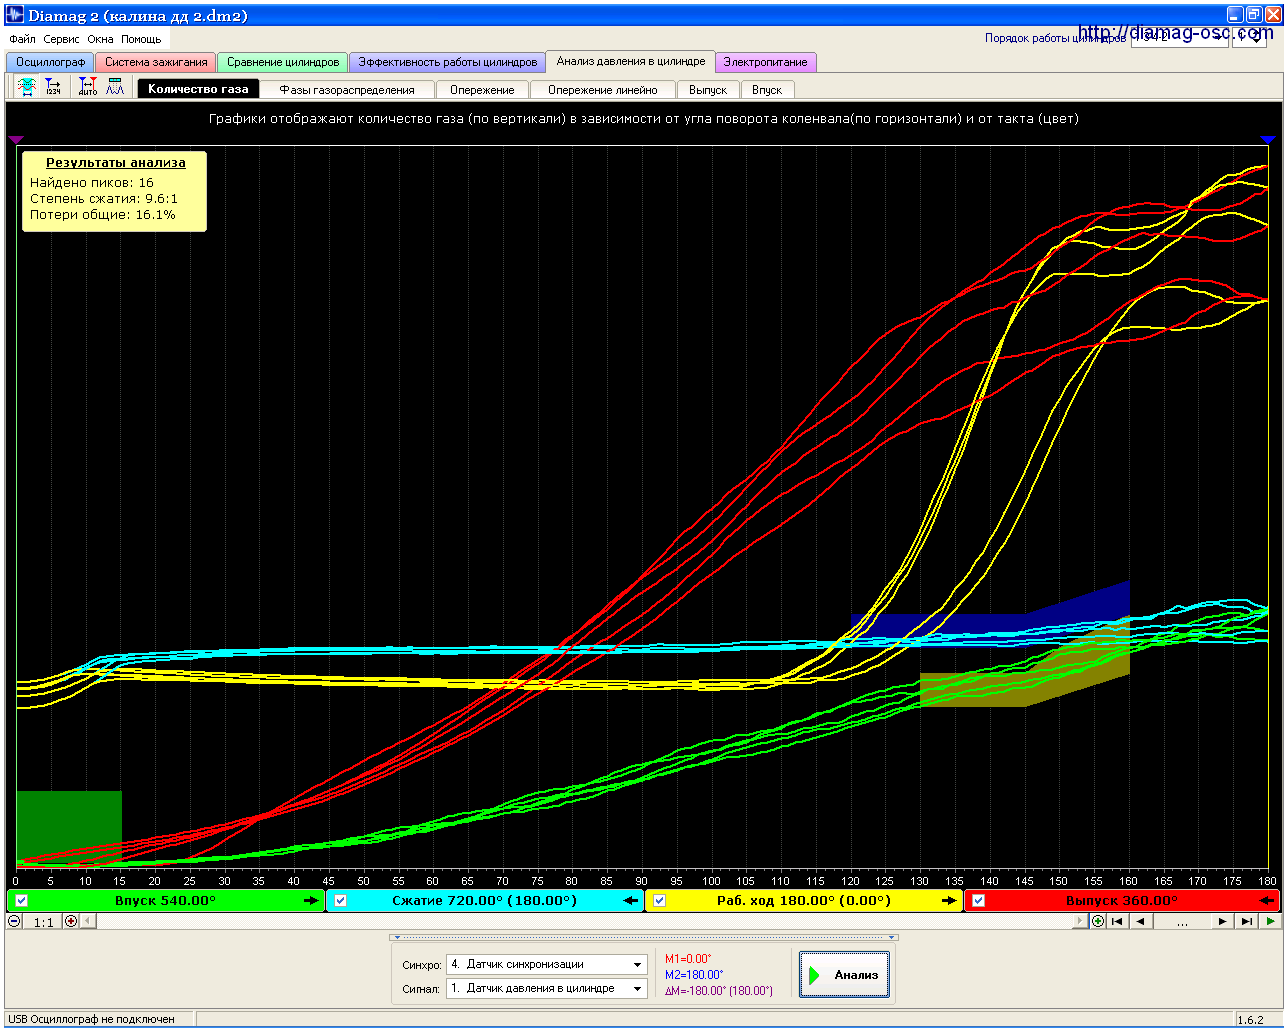The height and width of the screenshot is (1032, 1288).
Task: Switch to the Система зажигания tab
Action: coord(156,62)
